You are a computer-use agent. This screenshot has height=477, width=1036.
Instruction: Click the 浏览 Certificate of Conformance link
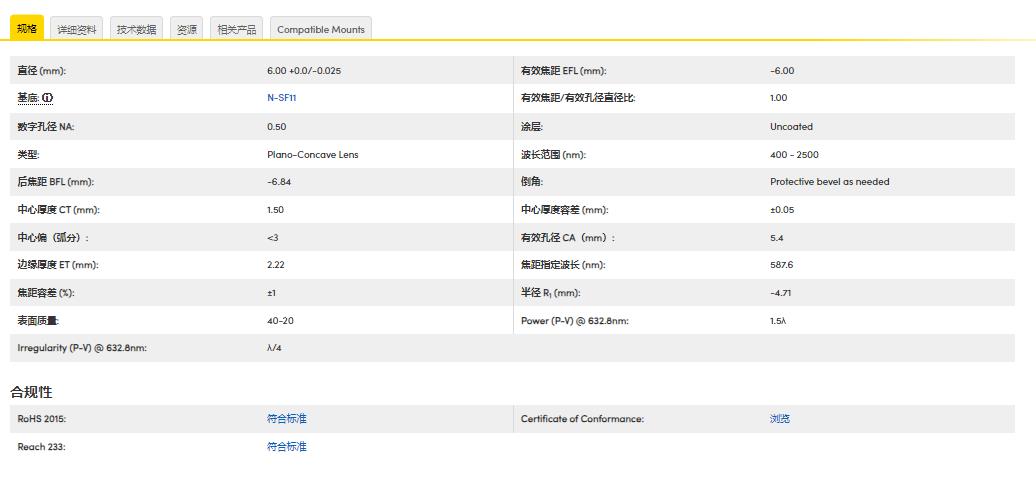point(780,419)
